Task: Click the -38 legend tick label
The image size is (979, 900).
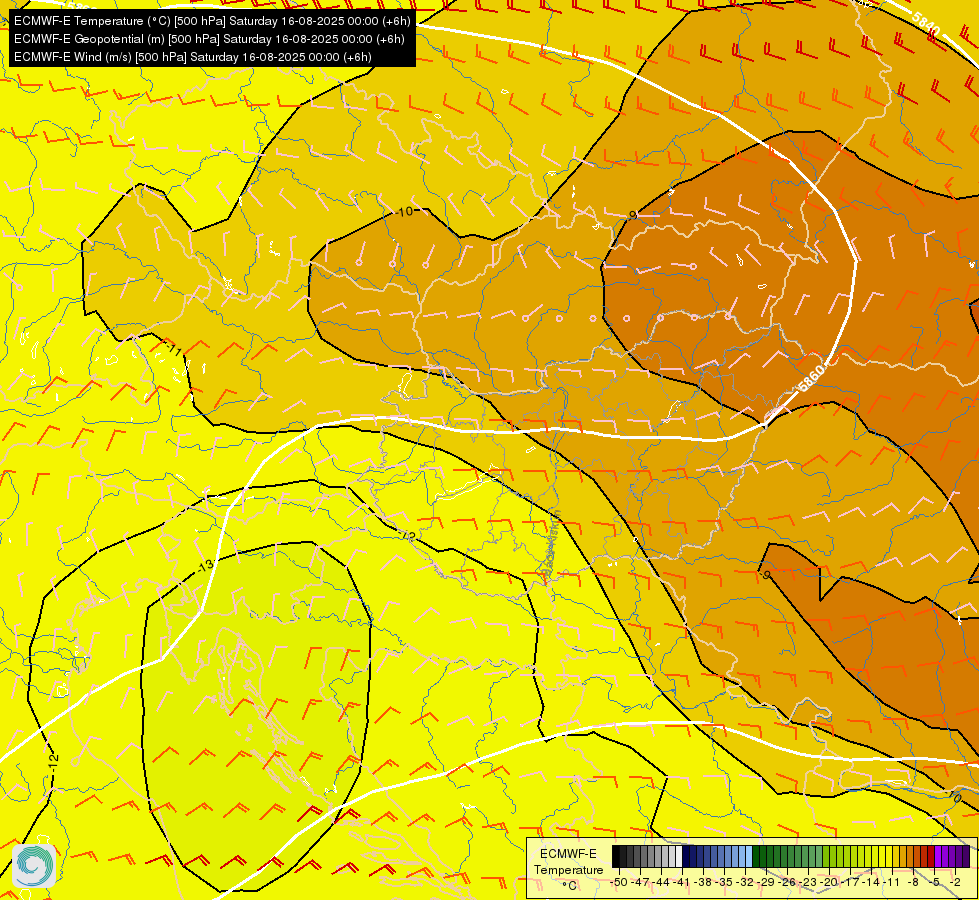Action: tap(702, 882)
